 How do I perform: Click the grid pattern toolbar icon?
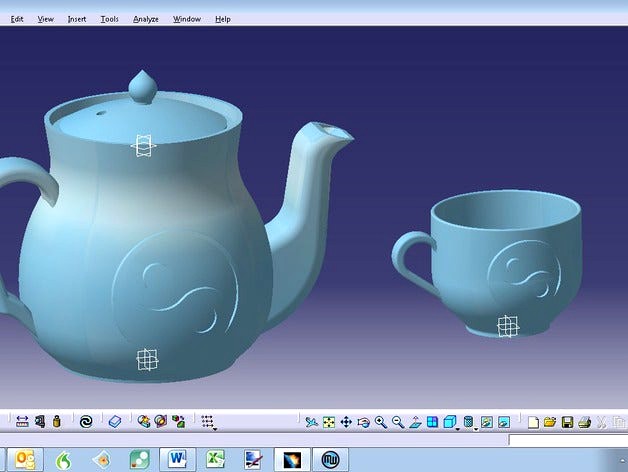[x=207, y=421]
